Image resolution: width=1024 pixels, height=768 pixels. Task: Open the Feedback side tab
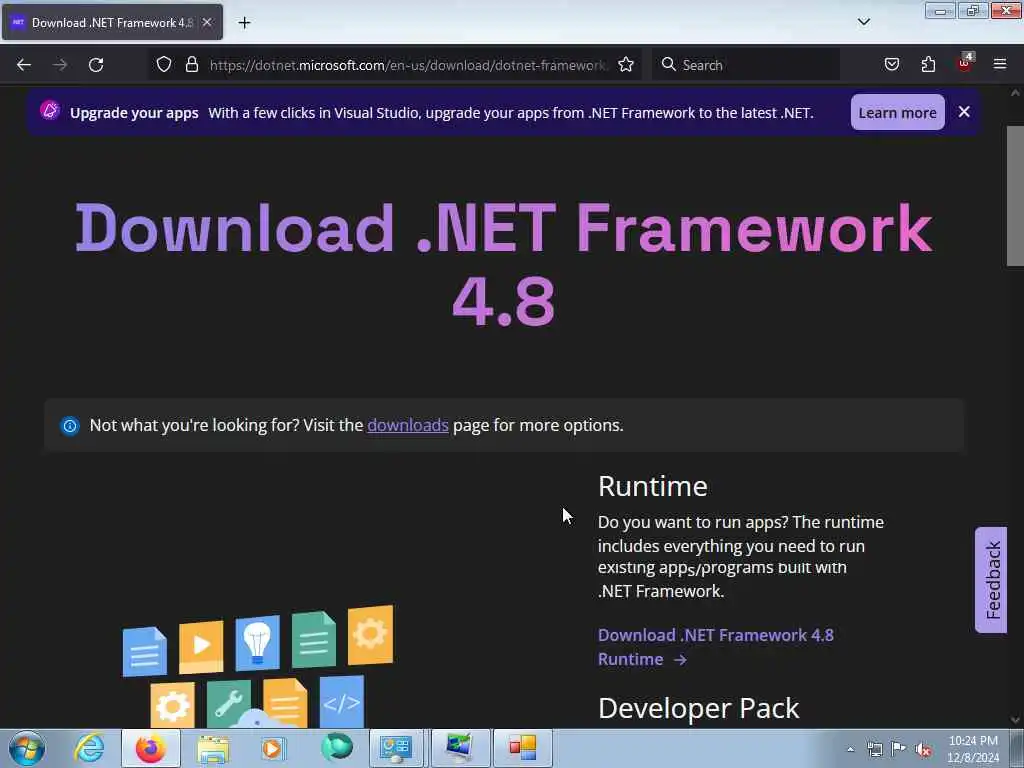991,580
